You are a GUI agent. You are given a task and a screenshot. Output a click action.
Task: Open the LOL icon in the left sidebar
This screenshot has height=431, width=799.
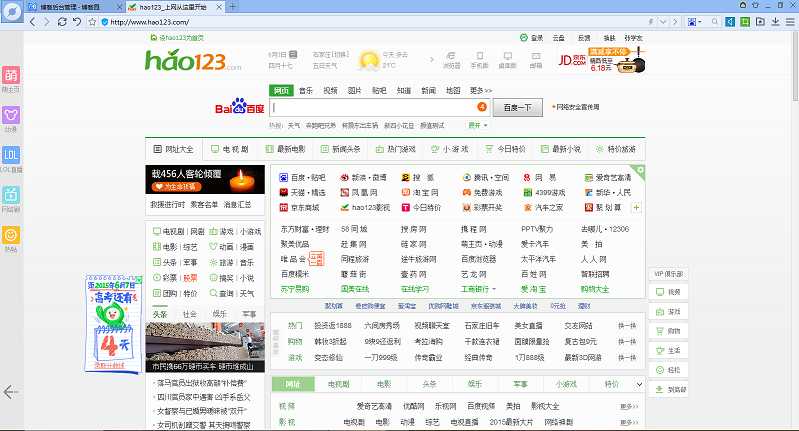(x=11, y=155)
